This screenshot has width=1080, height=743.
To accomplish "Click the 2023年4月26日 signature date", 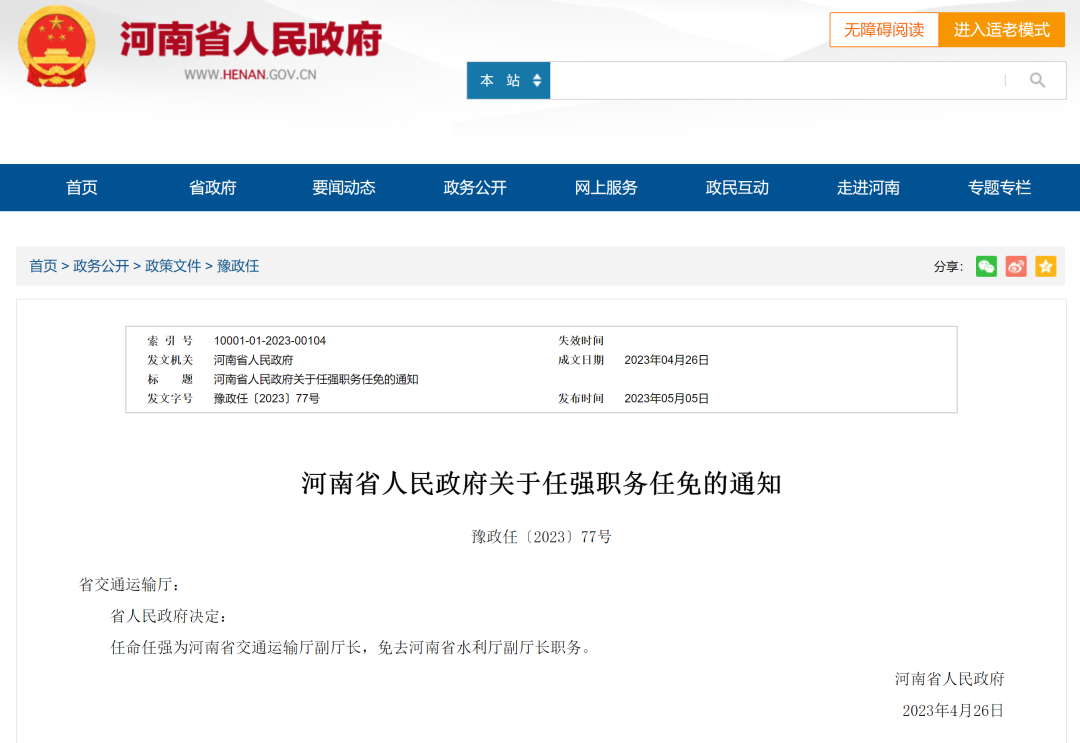I will pos(953,711).
